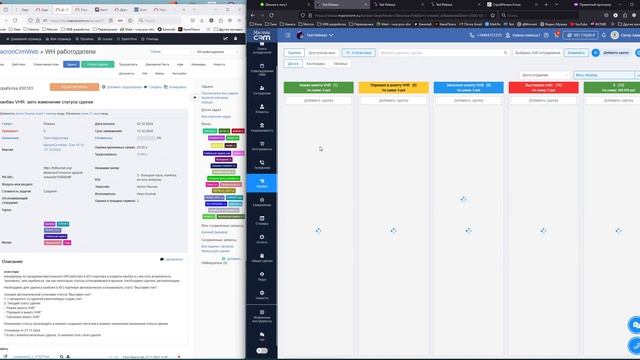Open the hamburger menu in the MacroCRM header
640x360 pixels.
pyautogui.click(x=288, y=36)
